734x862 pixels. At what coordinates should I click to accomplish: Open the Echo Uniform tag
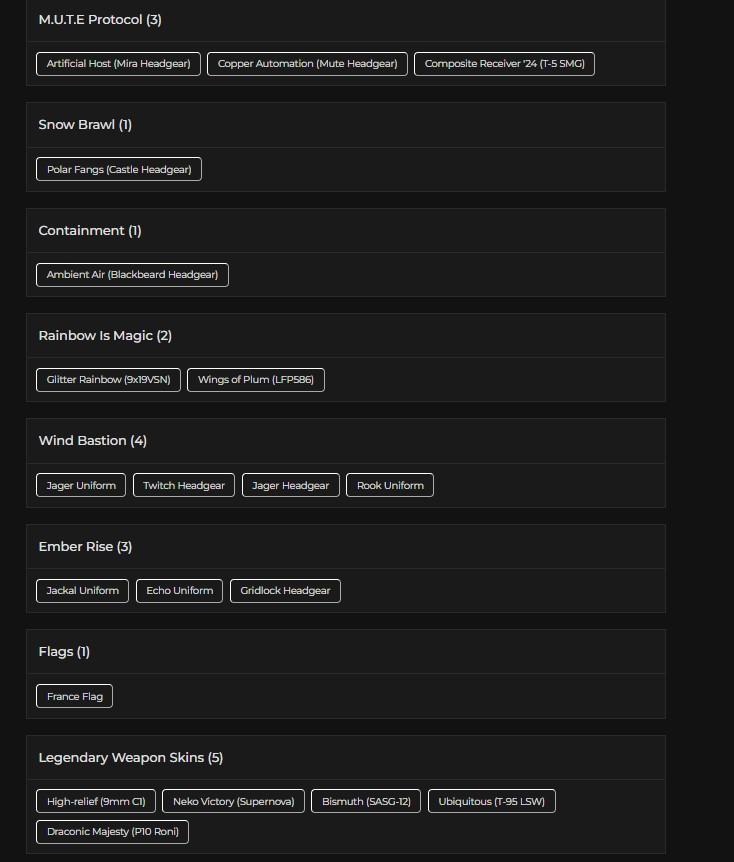tap(180, 591)
